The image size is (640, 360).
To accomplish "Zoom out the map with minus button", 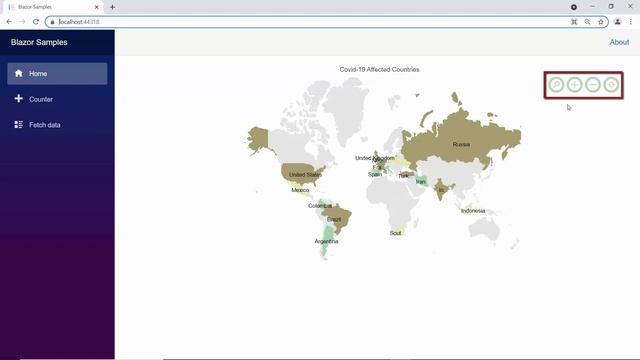I will pyautogui.click(x=593, y=85).
